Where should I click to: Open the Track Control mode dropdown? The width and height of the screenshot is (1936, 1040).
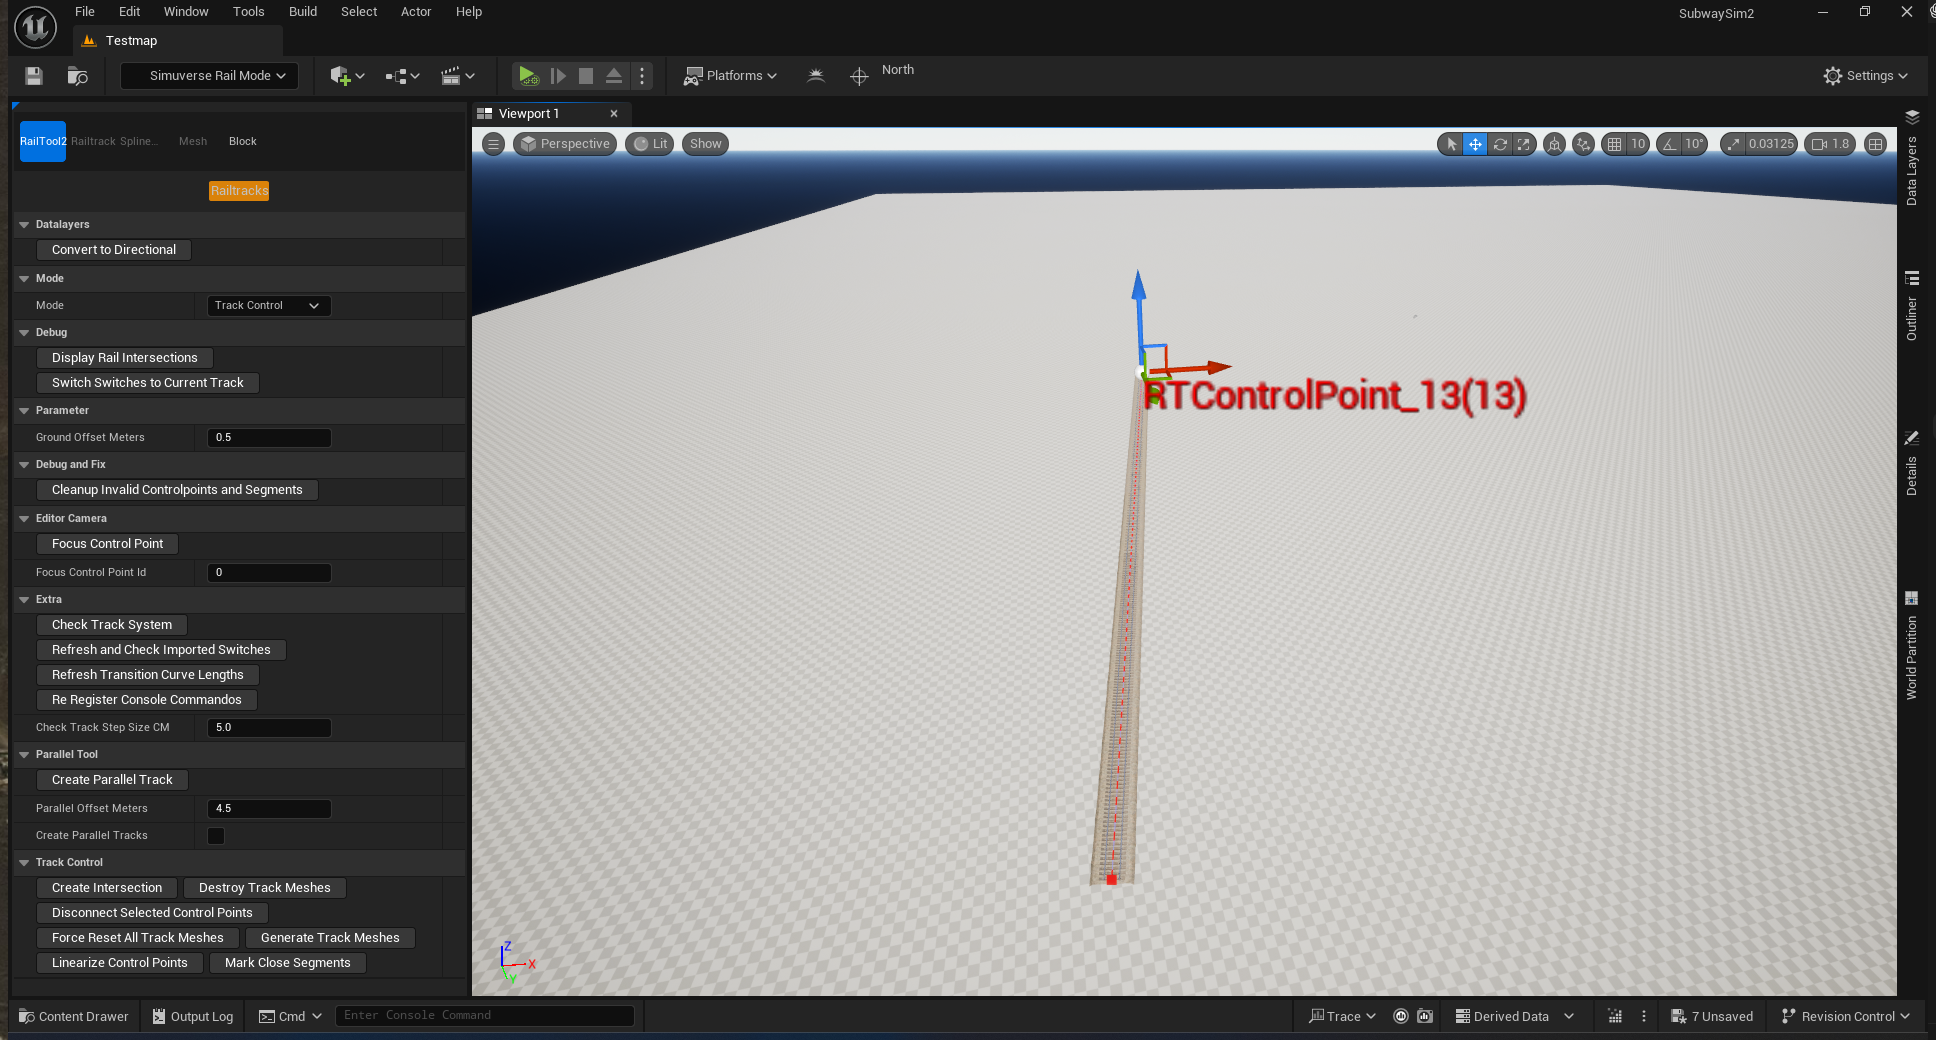pos(268,306)
